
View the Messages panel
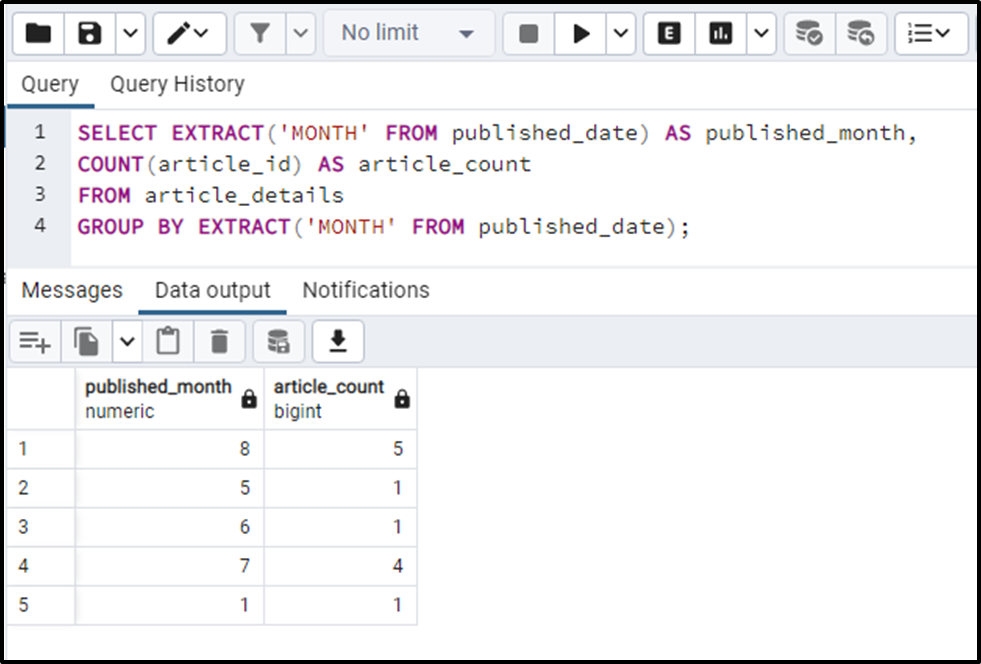tap(71, 290)
